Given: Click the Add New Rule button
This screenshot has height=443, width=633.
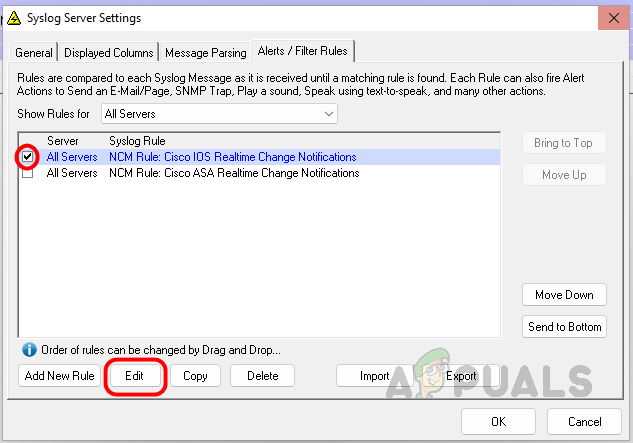Looking at the screenshot, I should tap(59, 376).
